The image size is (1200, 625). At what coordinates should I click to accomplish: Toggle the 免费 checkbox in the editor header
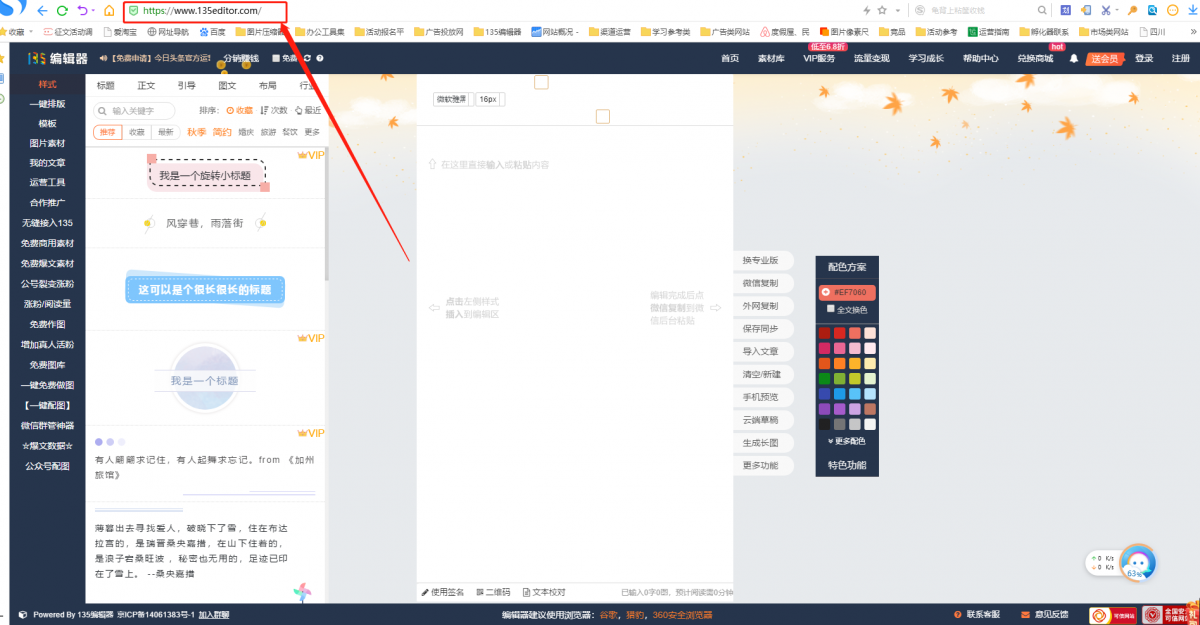276,58
